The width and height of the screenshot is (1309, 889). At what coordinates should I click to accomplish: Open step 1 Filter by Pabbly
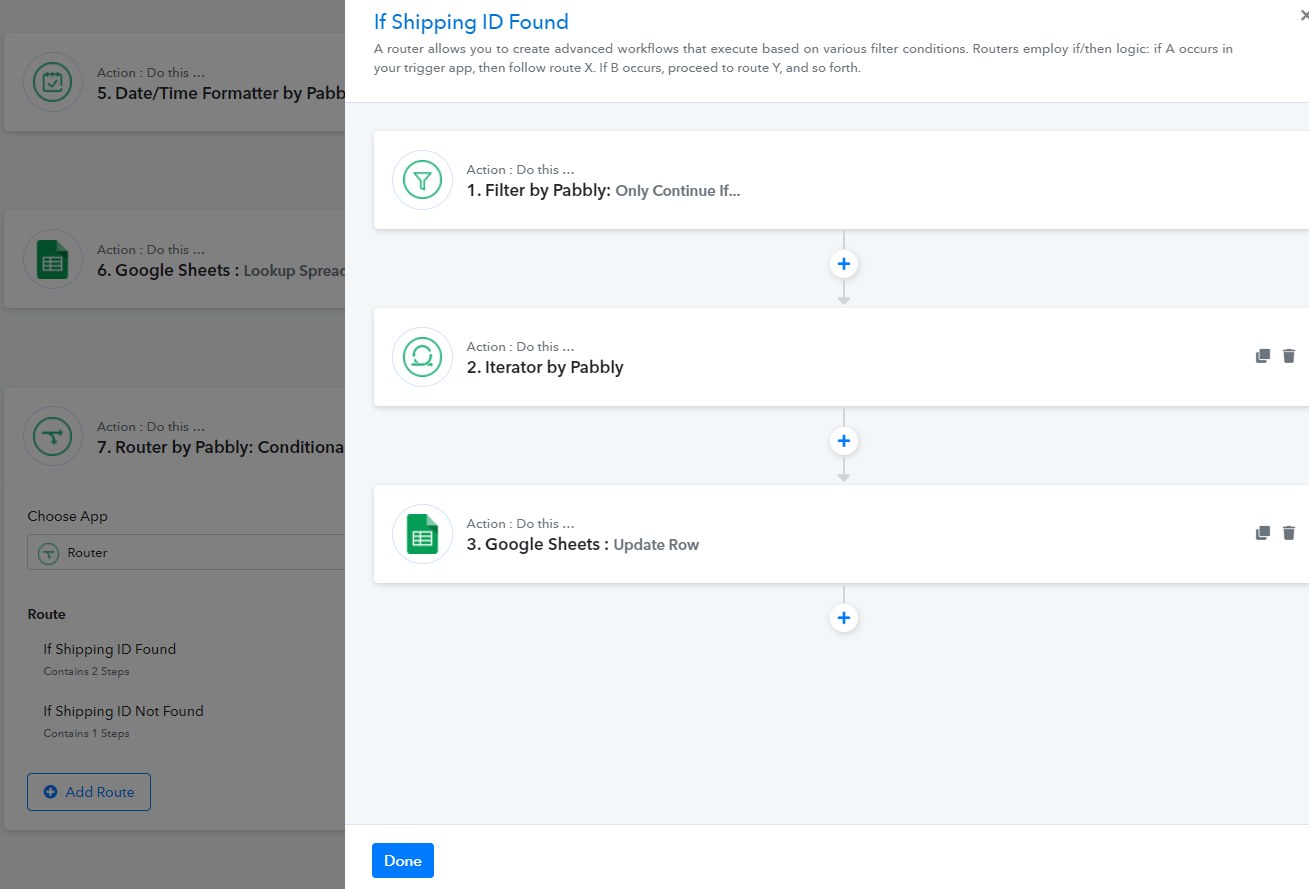coord(841,180)
